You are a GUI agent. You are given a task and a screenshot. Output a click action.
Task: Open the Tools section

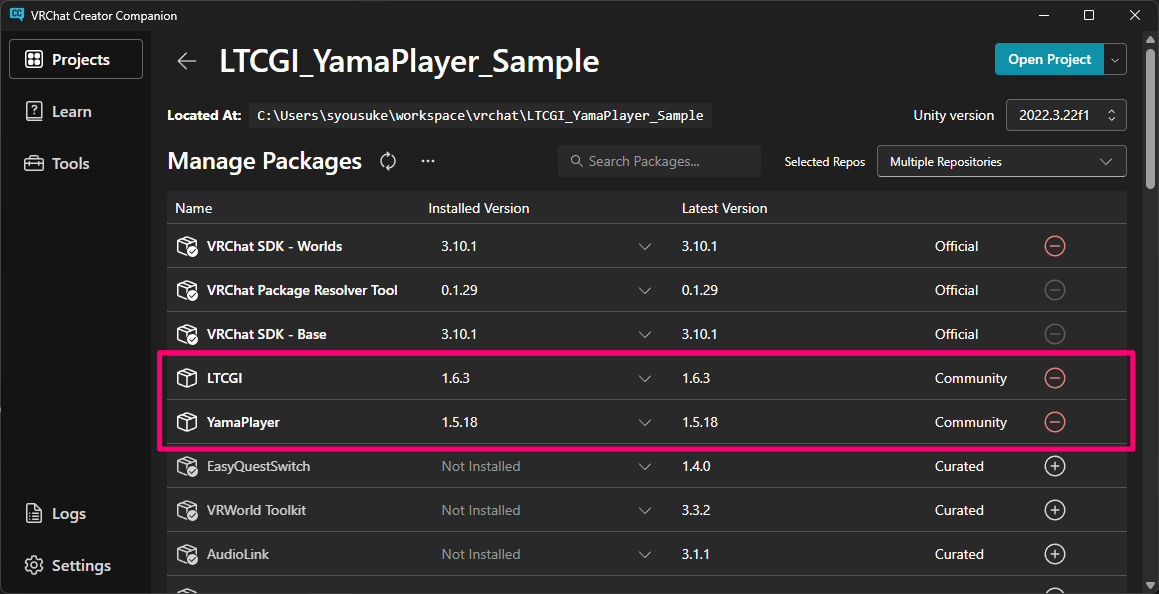coord(70,163)
